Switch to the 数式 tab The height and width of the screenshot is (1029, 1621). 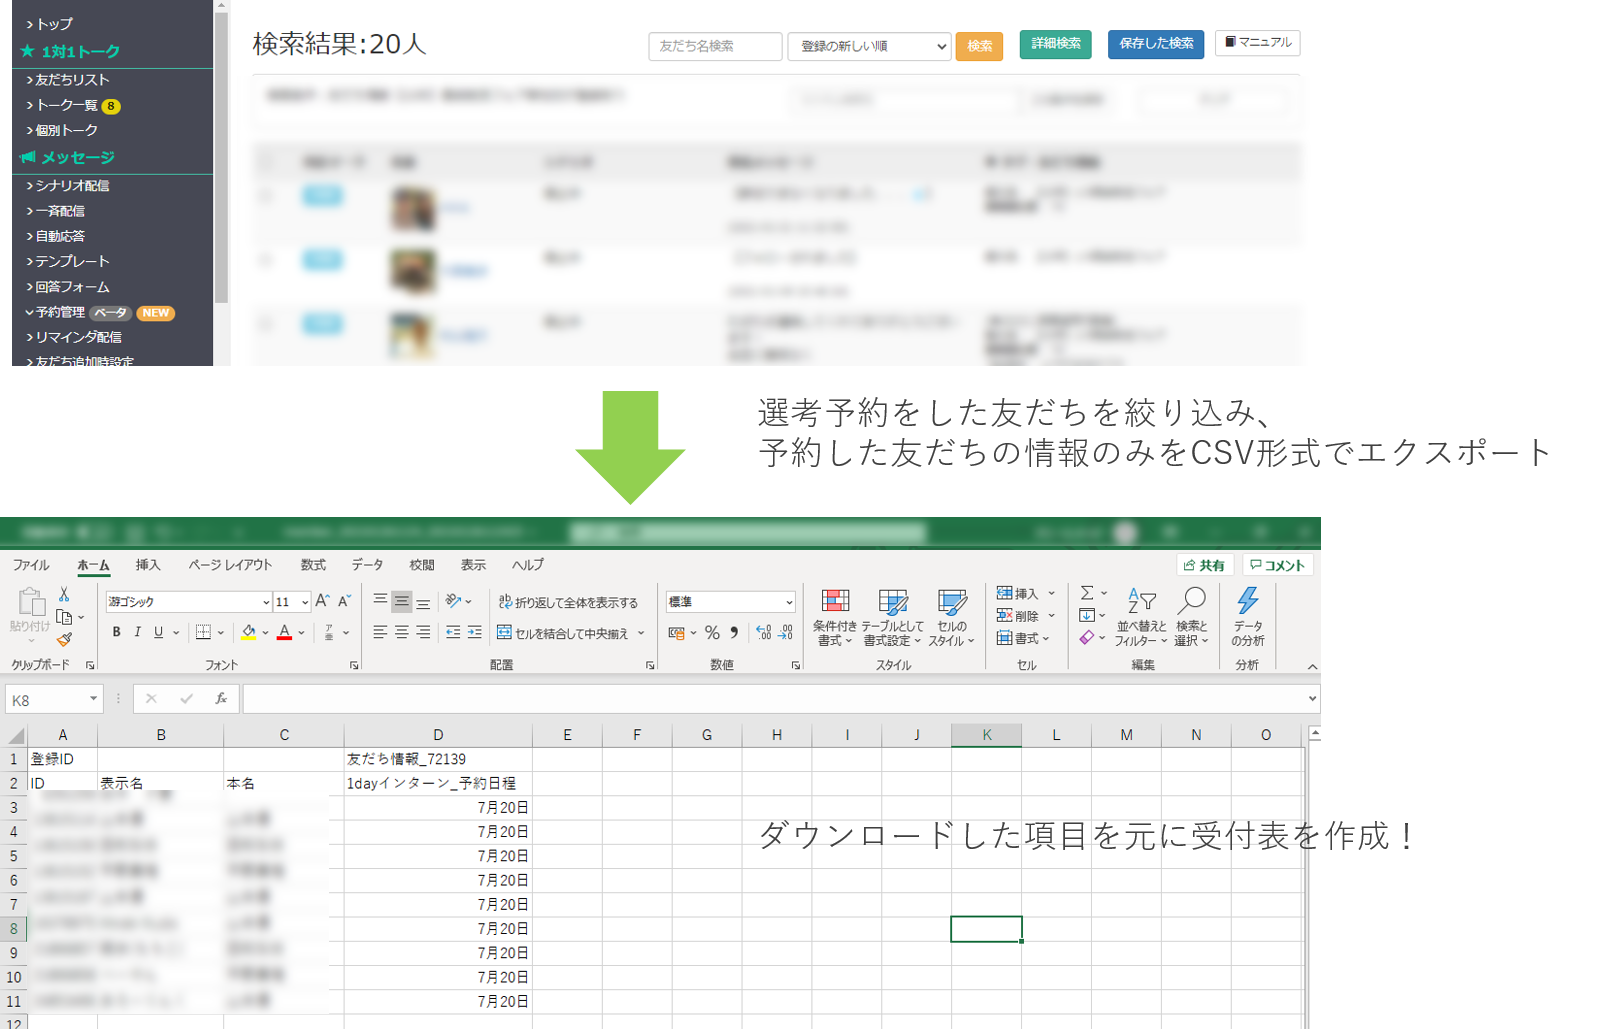pyautogui.click(x=313, y=565)
